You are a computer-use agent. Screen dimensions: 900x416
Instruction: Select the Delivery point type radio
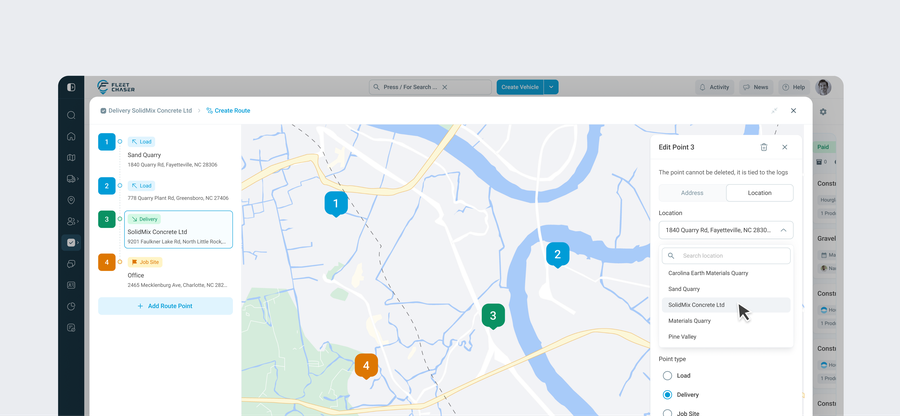667,395
